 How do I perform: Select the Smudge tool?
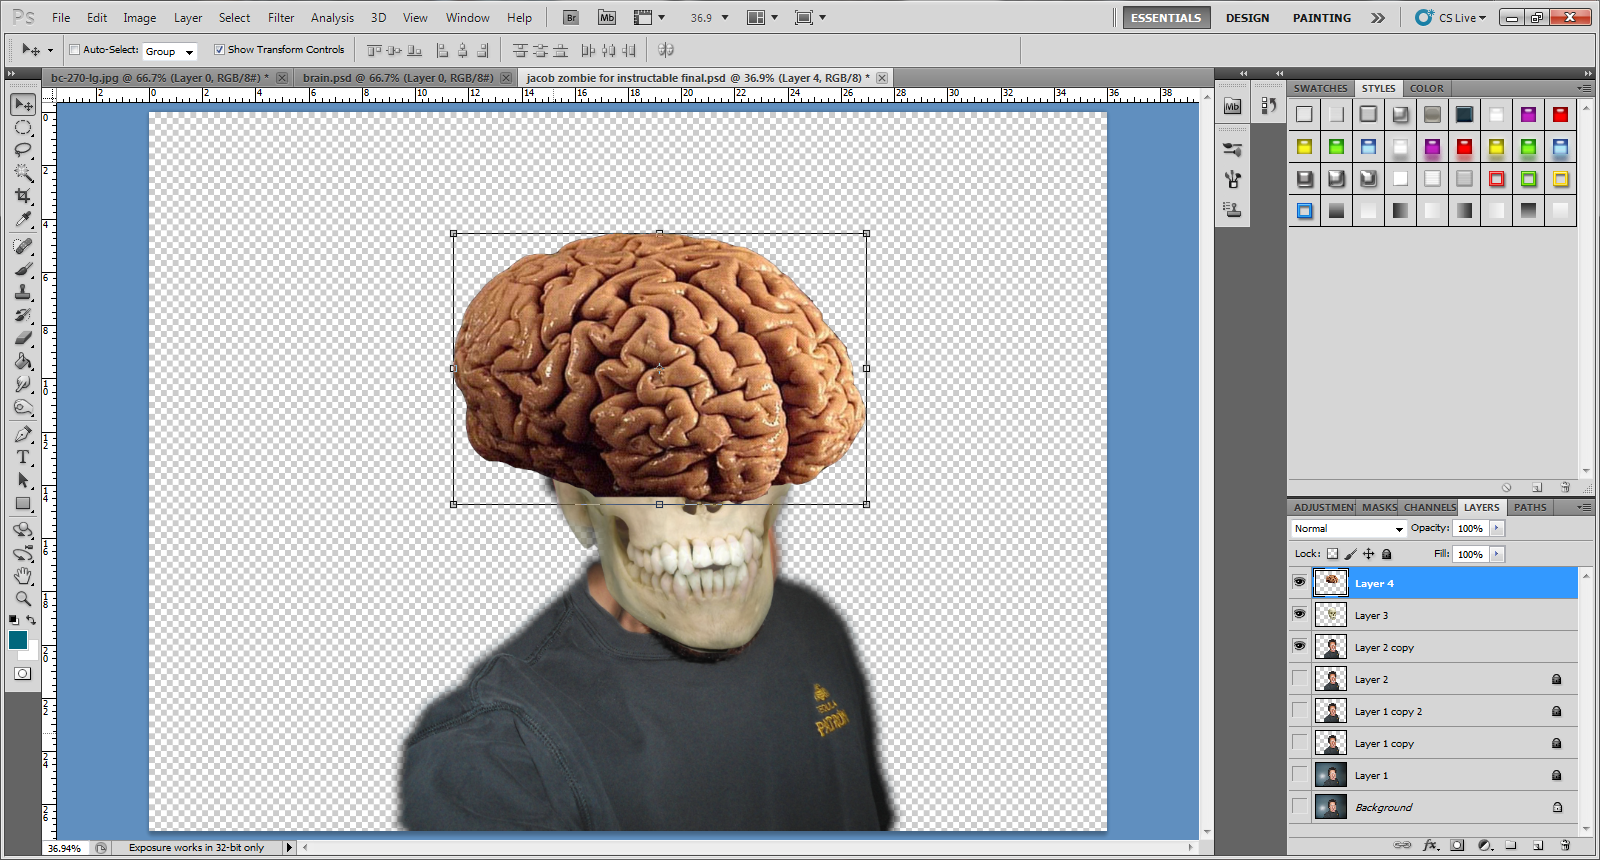(24, 384)
